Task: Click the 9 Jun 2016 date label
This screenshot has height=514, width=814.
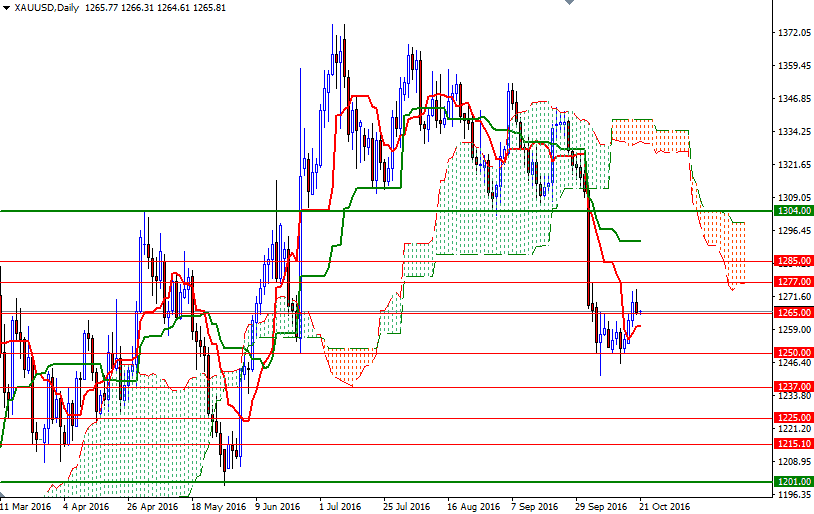Action: [x=278, y=506]
